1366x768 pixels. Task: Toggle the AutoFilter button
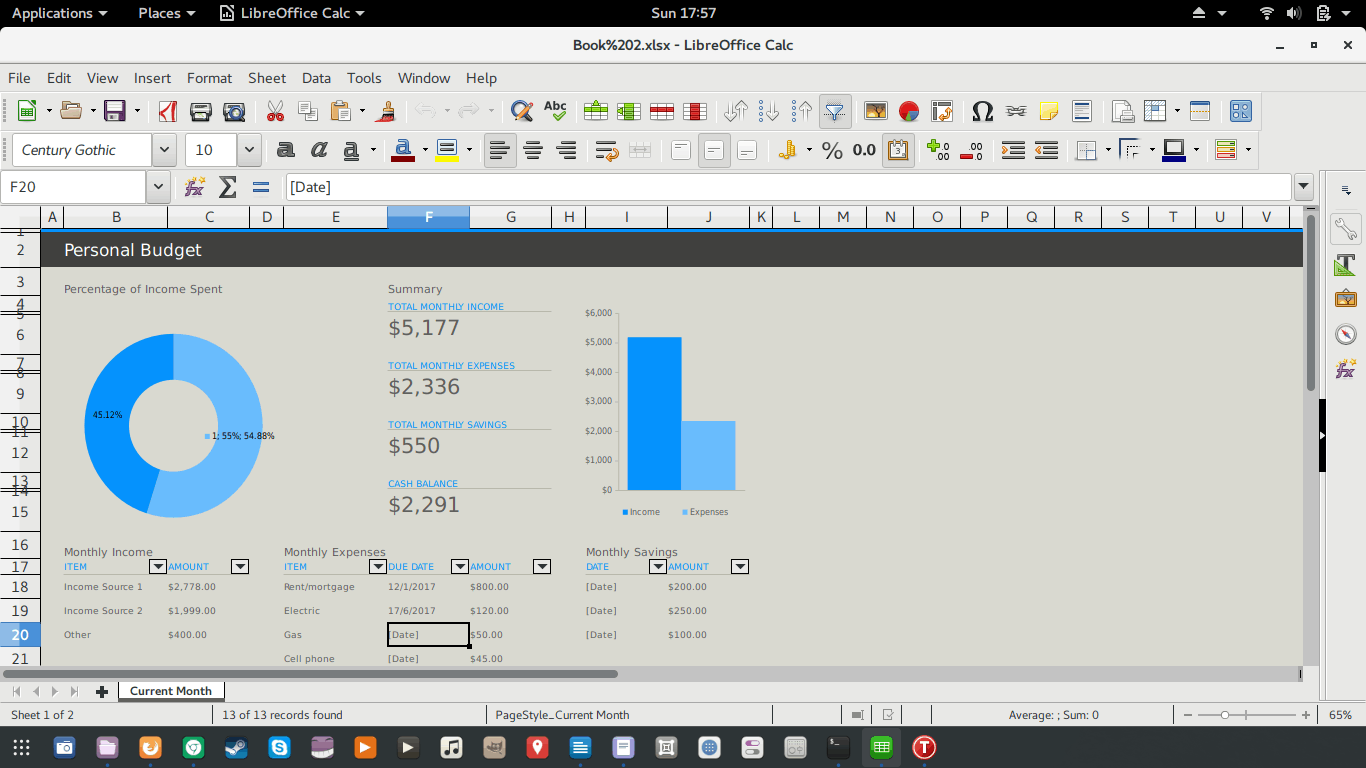tap(835, 111)
